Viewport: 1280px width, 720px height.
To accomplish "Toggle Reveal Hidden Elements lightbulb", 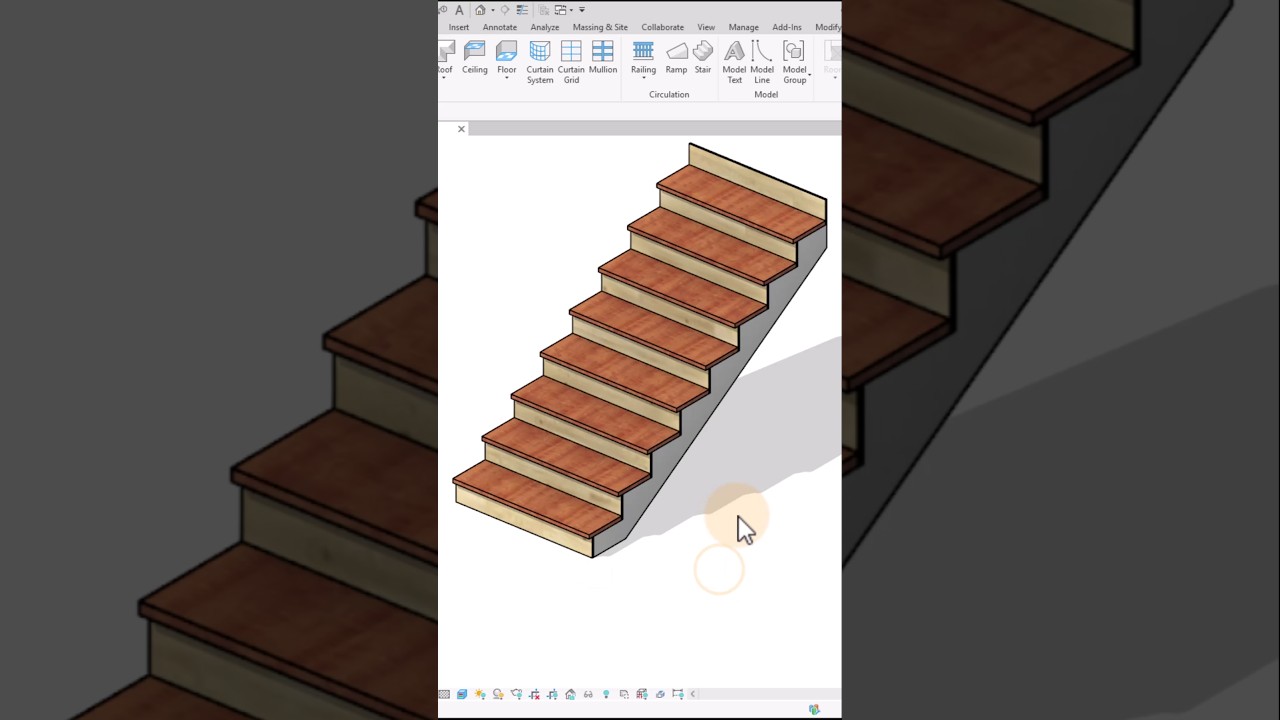I will coord(606,693).
